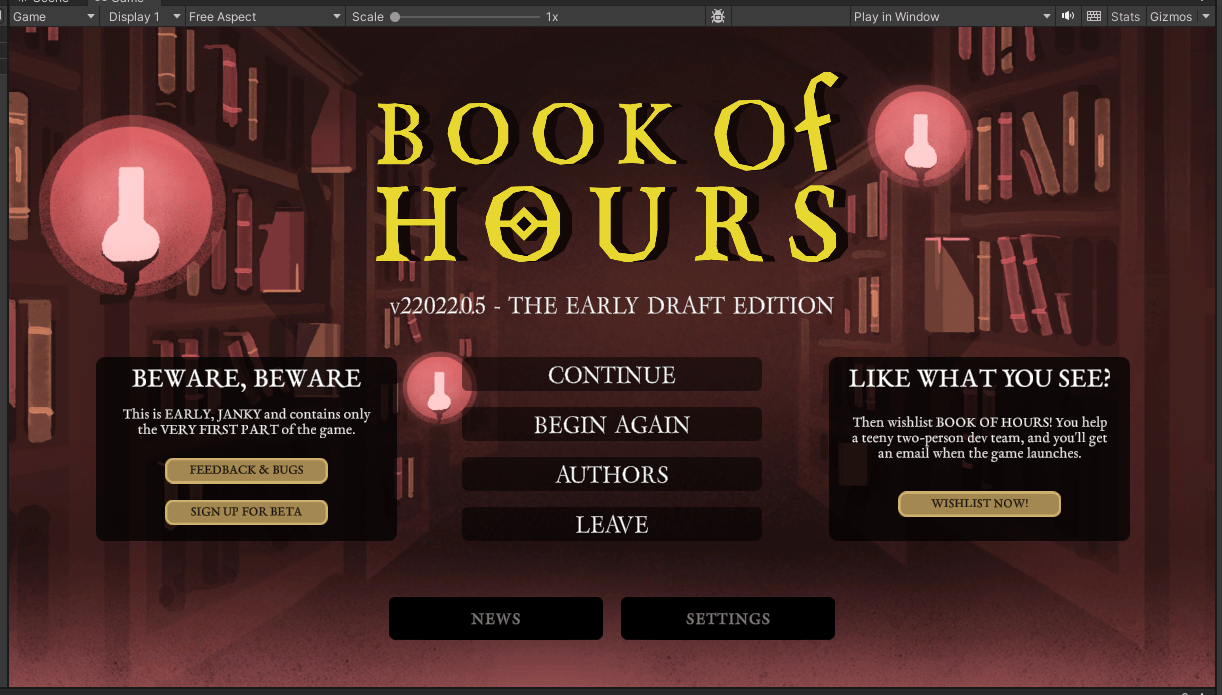Click the Scale slider handle

click(x=396, y=17)
